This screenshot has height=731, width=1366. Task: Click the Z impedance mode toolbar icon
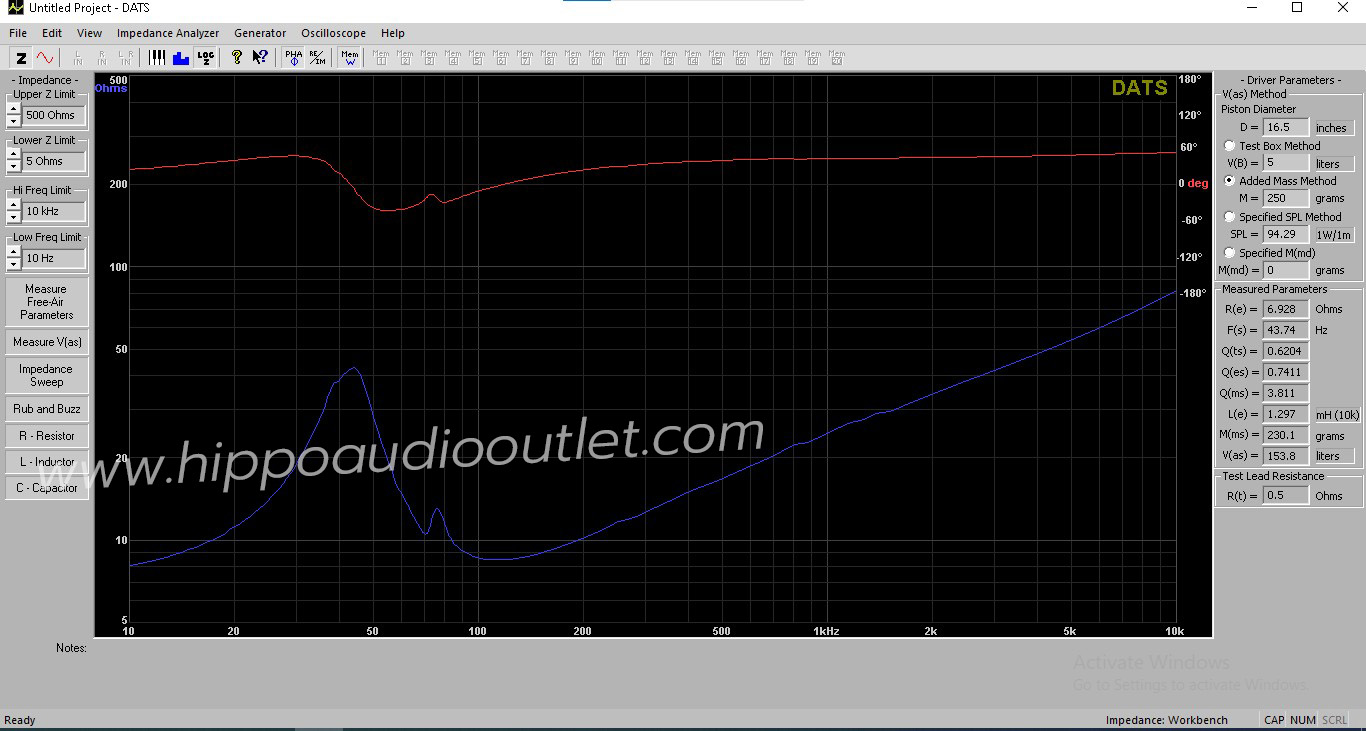click(x=21, y=58)
